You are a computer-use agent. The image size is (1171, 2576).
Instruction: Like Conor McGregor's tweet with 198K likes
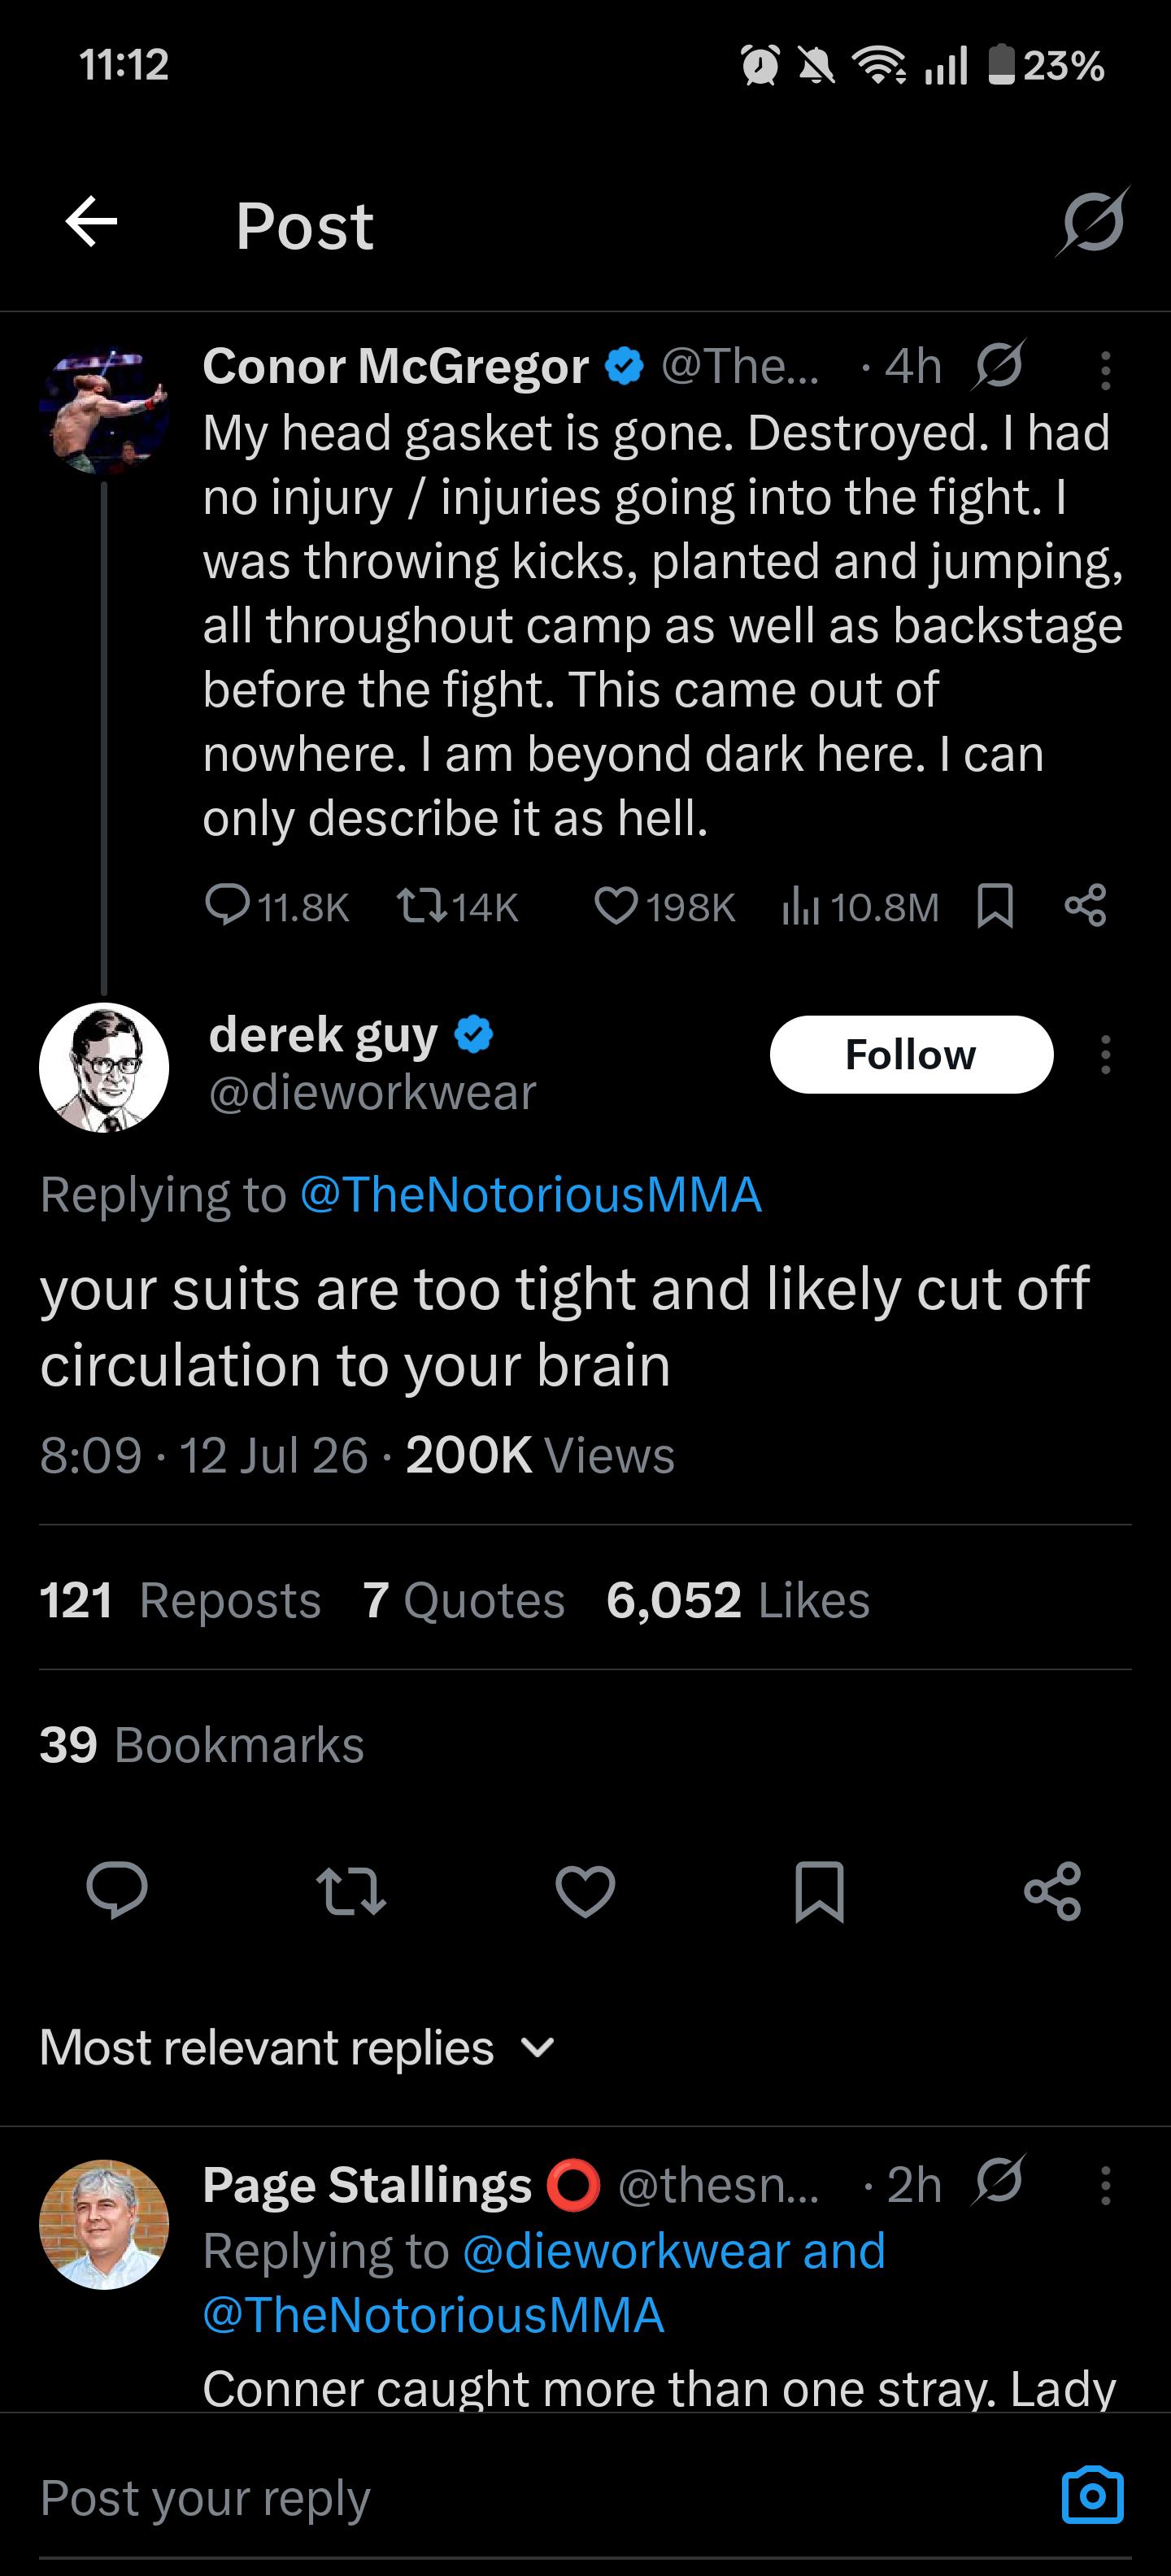tap(665, 906)
